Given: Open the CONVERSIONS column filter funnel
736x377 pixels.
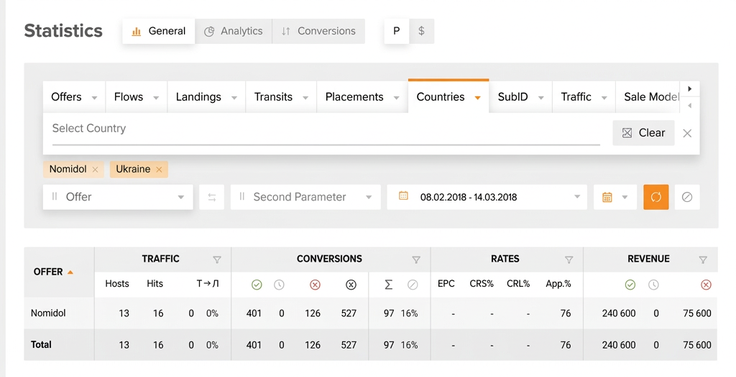Looking at the screenshot, I should pyautogui.click(x=416, y=260).
